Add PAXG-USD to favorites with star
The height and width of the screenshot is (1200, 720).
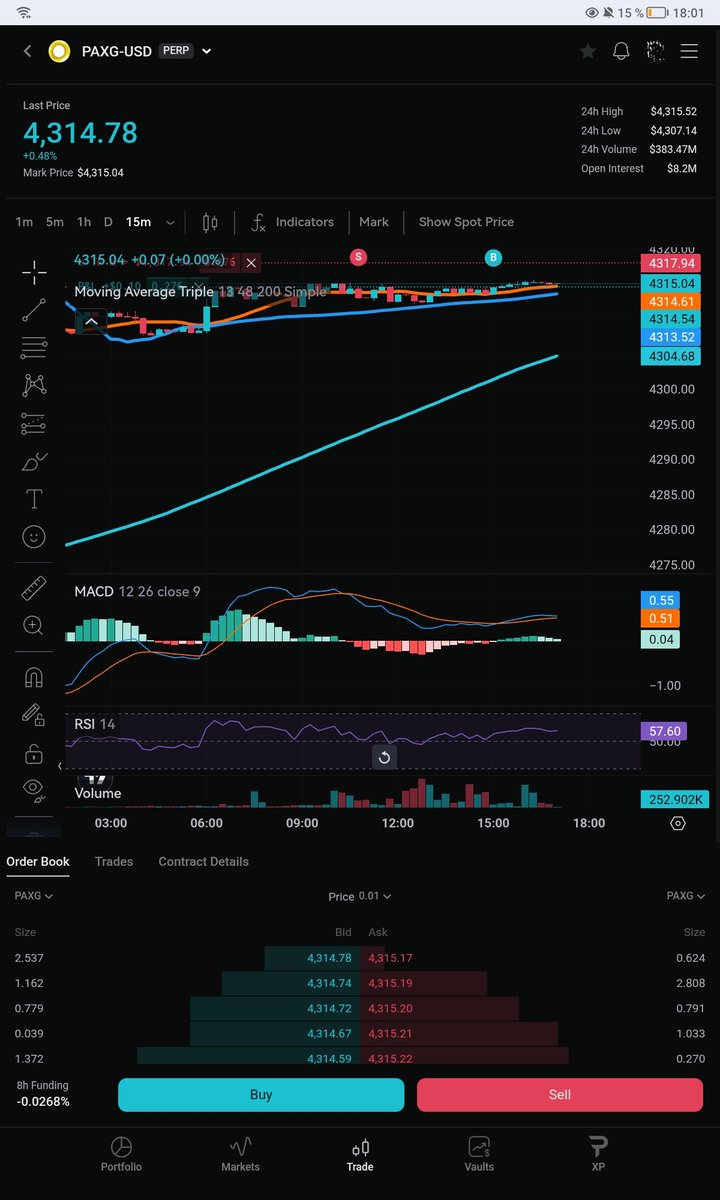point(588,51)
